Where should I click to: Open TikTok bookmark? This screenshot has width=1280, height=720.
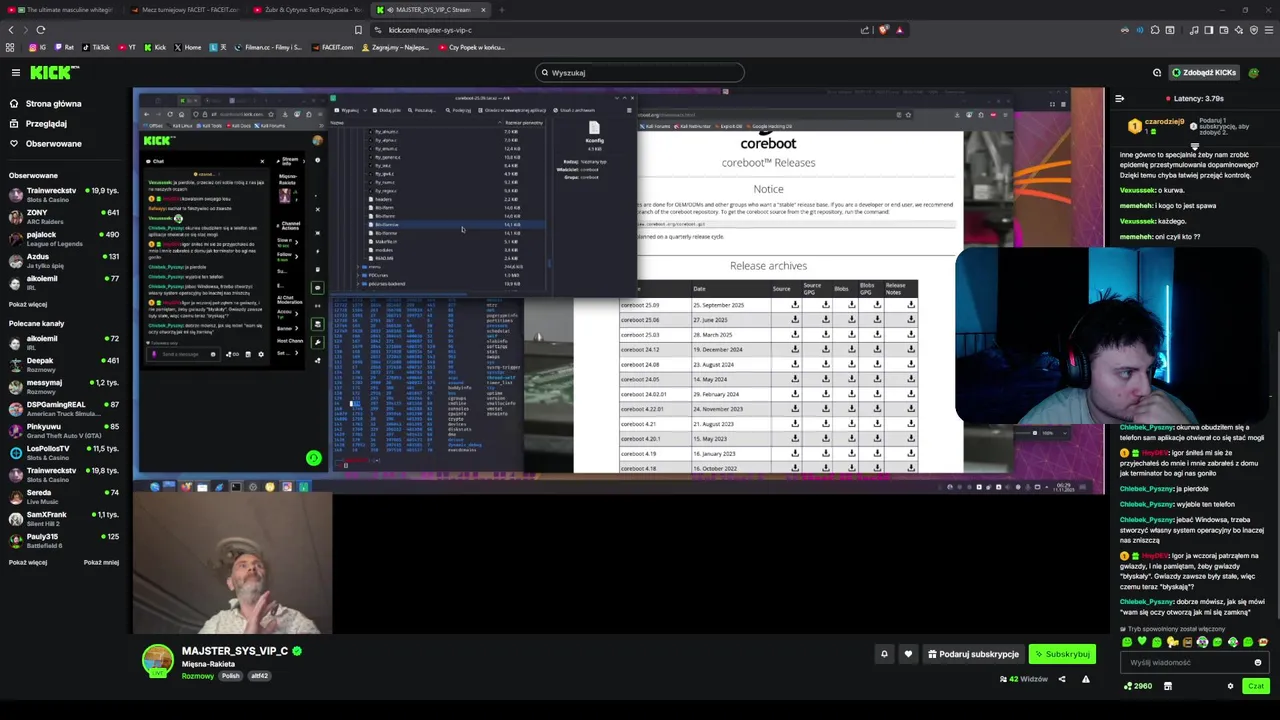coord(96,47)
